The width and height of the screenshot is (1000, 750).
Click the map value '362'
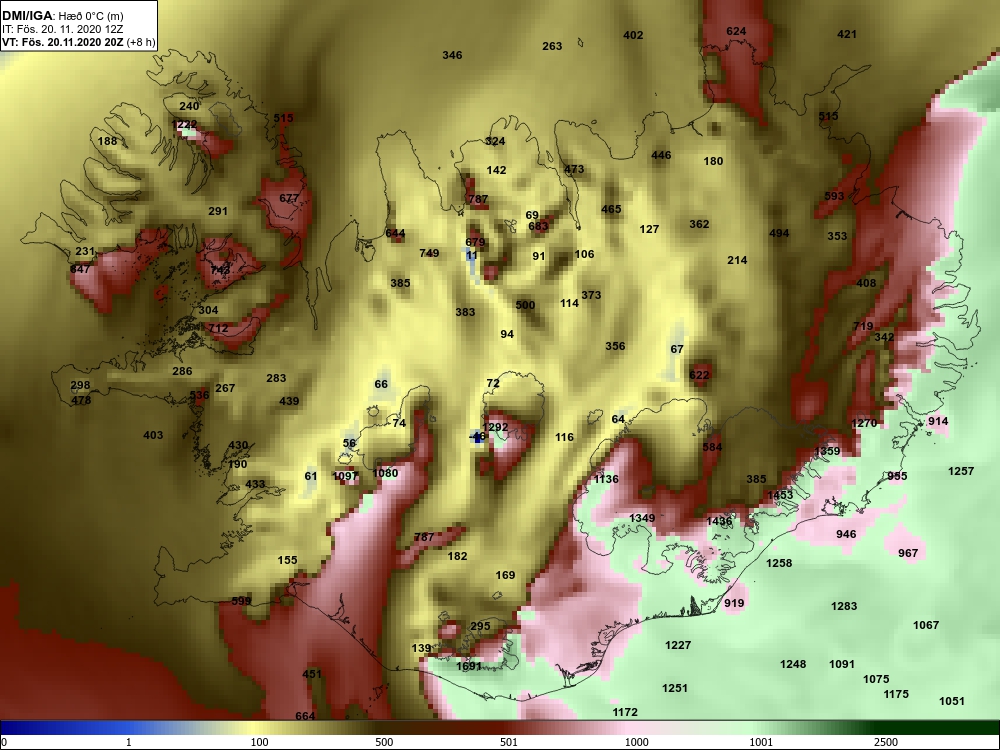[699, 224]
